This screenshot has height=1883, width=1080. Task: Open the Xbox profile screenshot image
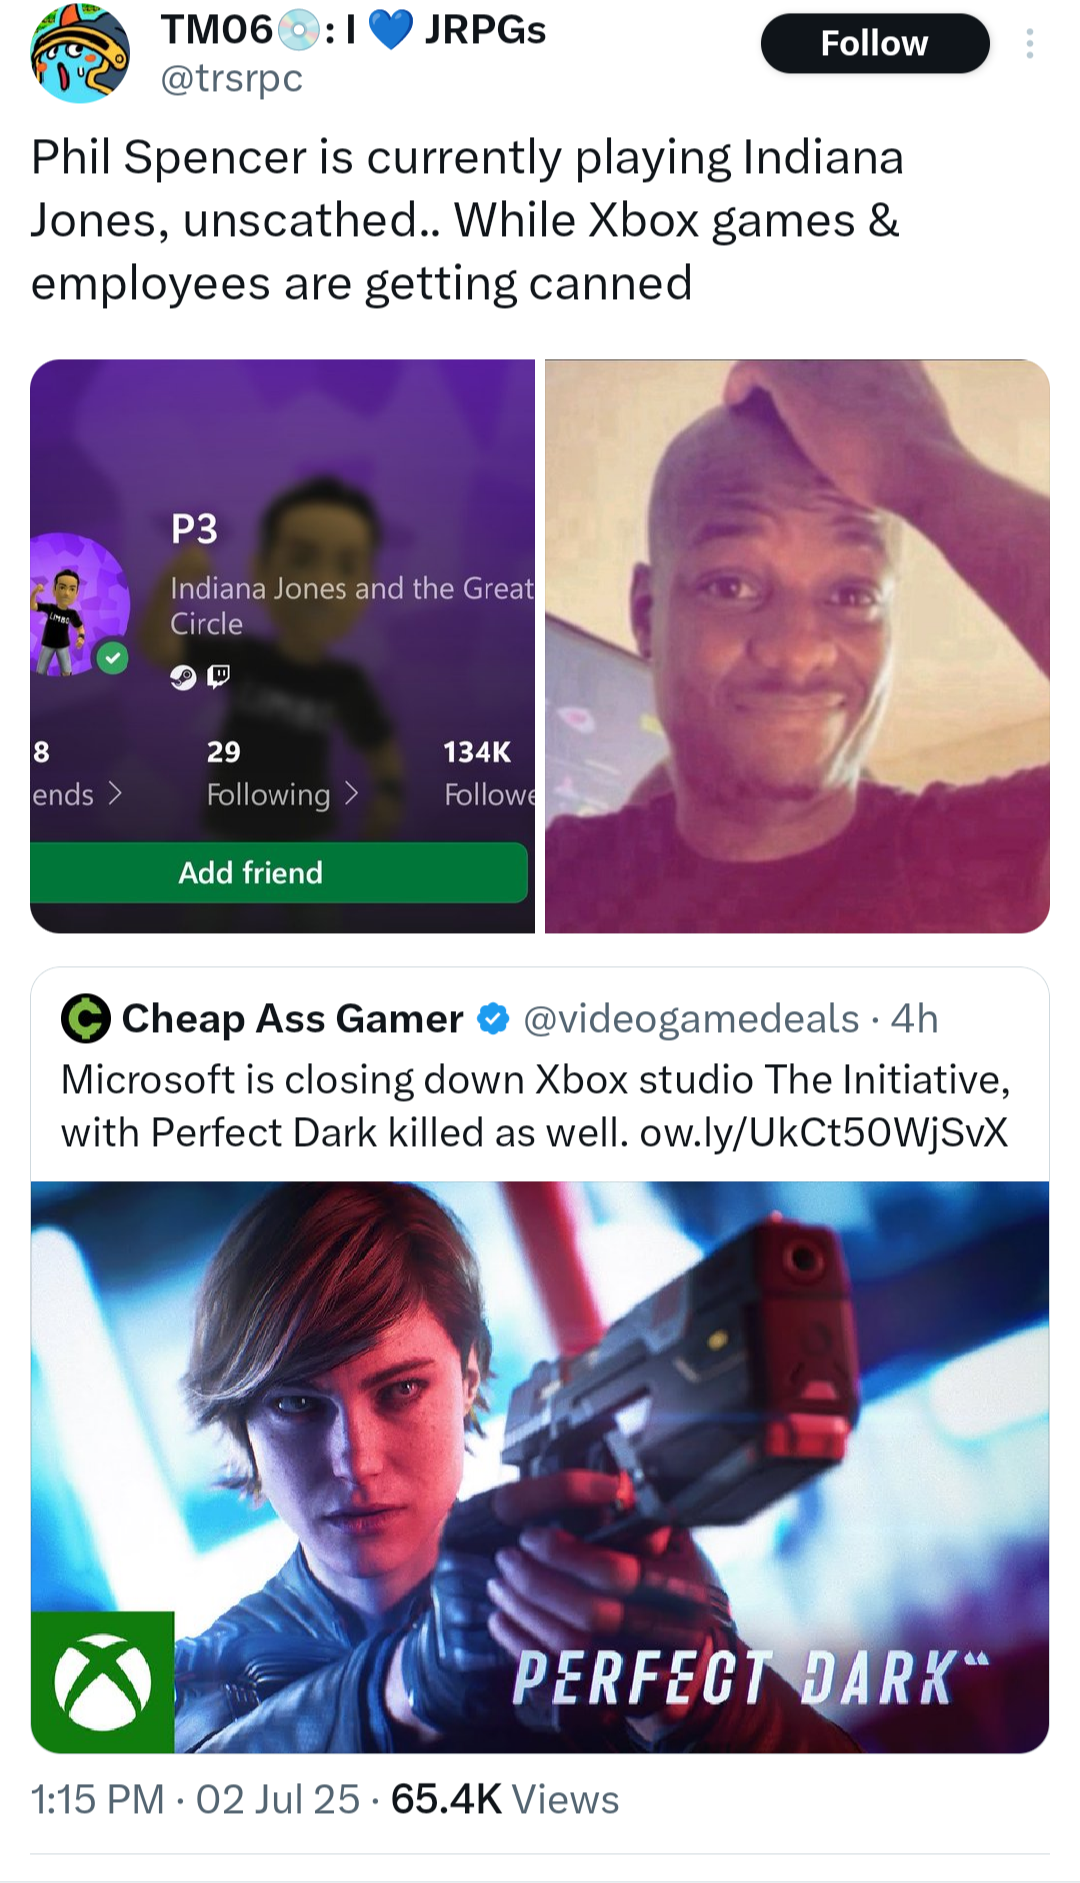pos(282,646)
